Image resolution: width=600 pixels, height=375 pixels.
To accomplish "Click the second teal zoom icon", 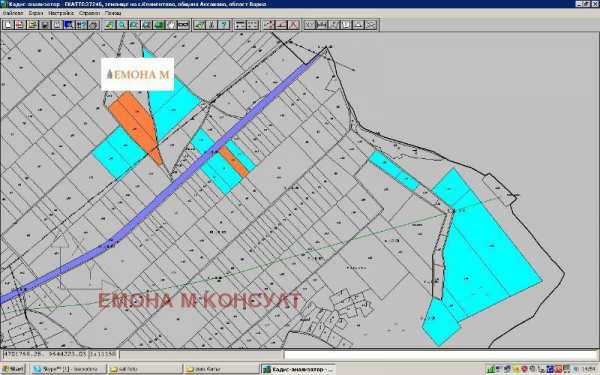I will click(x=134, y=25).
